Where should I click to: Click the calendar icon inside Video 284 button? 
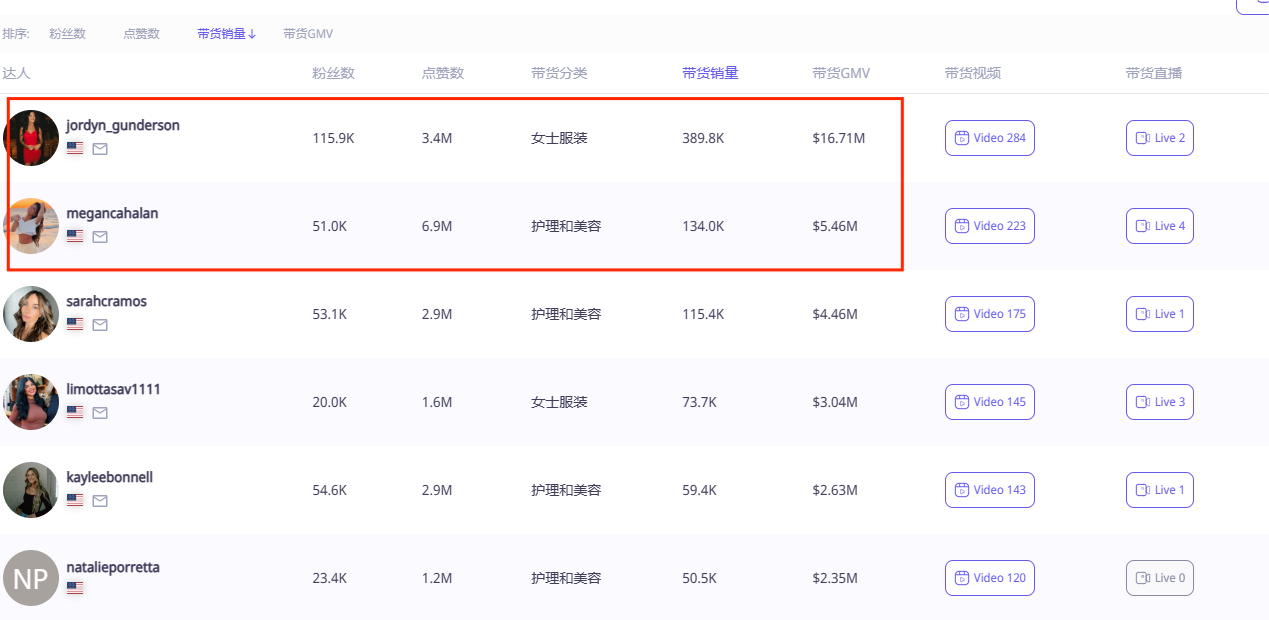point(961,137)
